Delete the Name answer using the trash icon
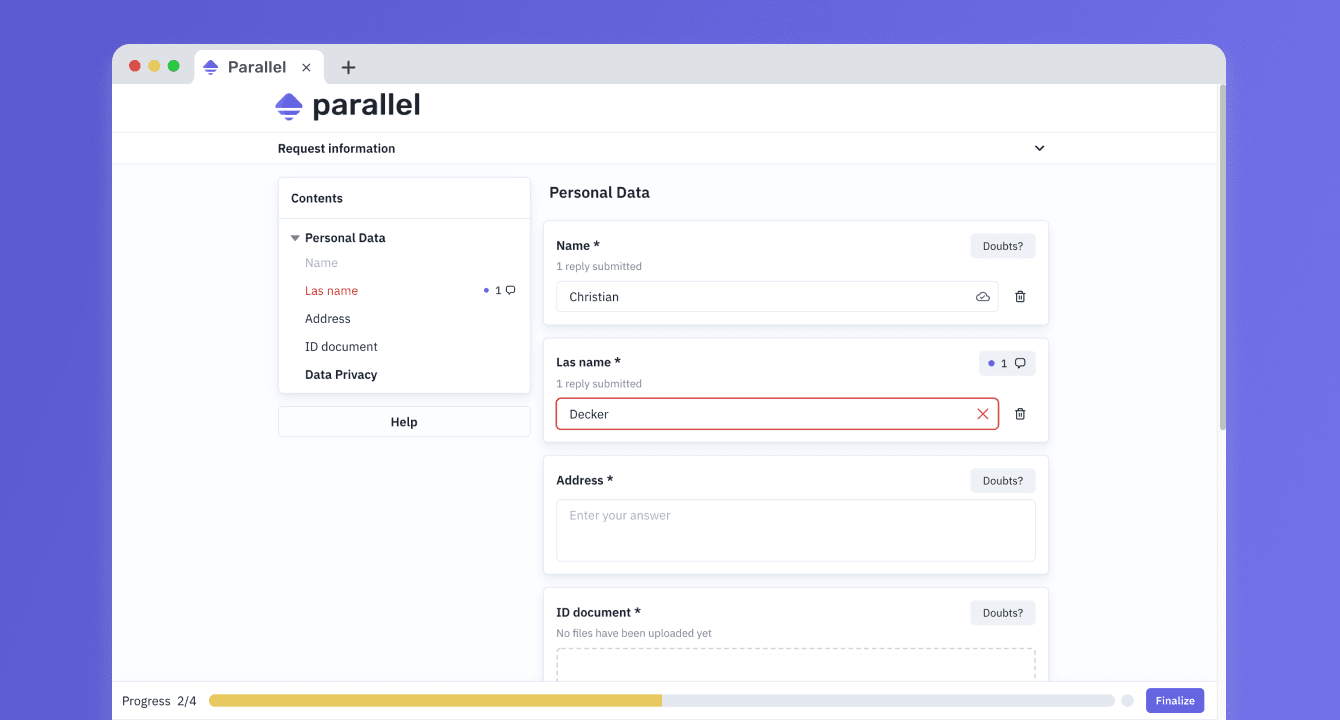 pos(1020,296)
